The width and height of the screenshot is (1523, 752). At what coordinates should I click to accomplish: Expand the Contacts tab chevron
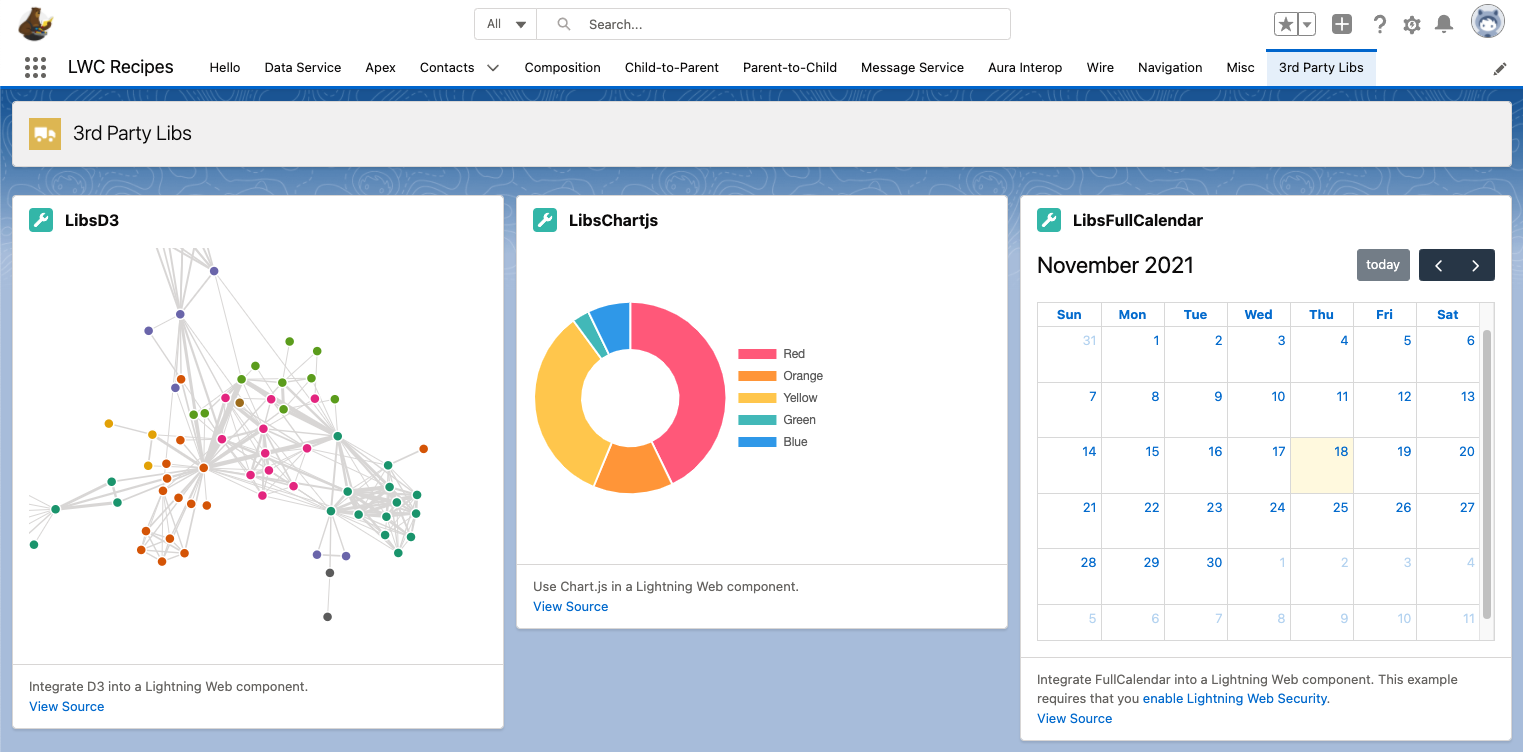(491, 68)
